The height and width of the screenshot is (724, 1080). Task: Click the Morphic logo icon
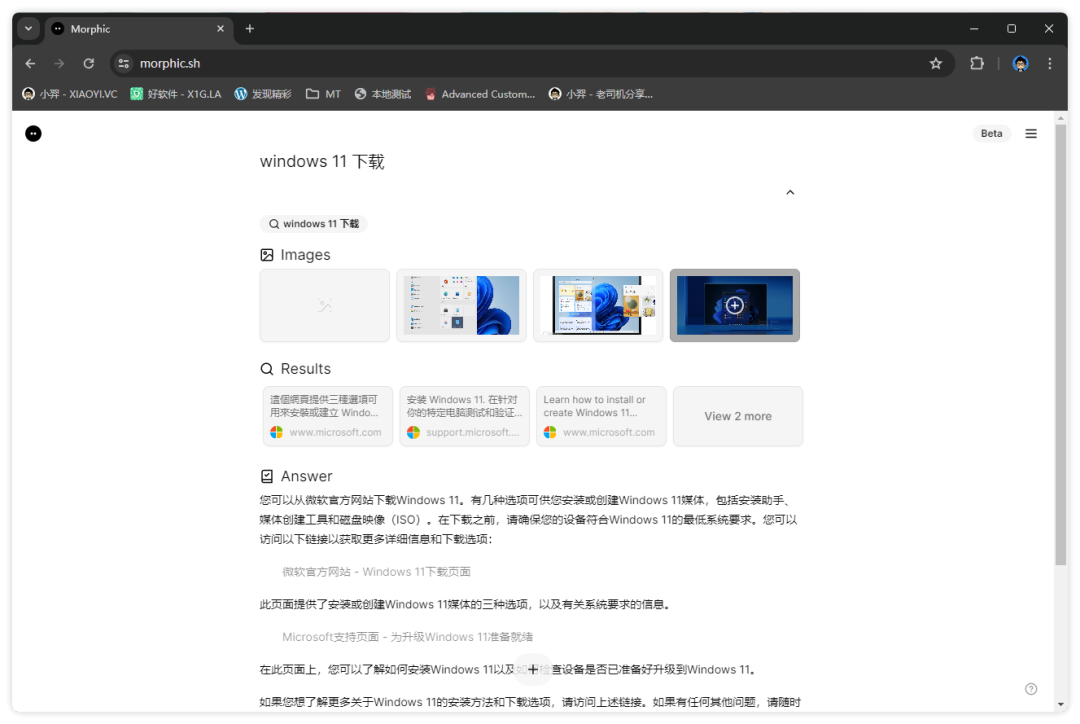coord(33,134)
